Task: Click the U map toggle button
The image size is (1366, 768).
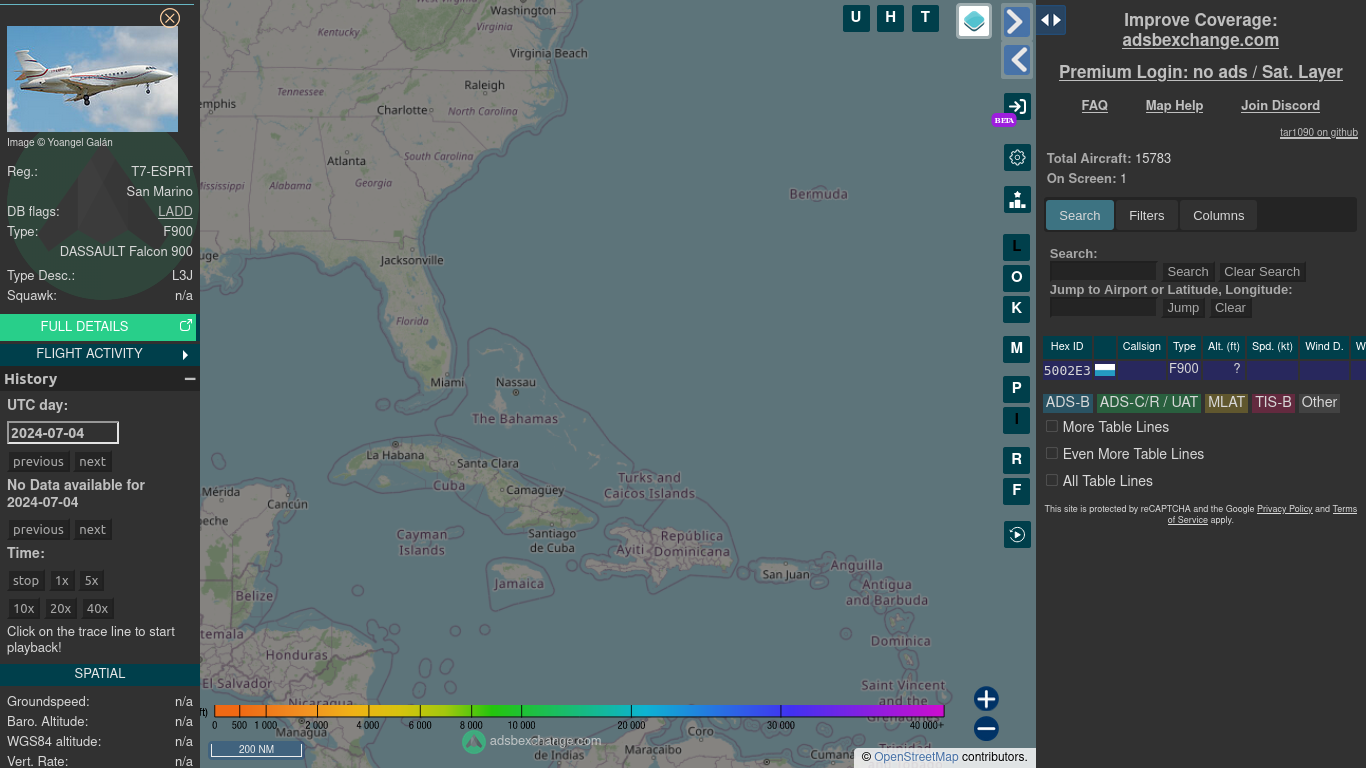Action: pyautogui.click(x=856, y=18)
